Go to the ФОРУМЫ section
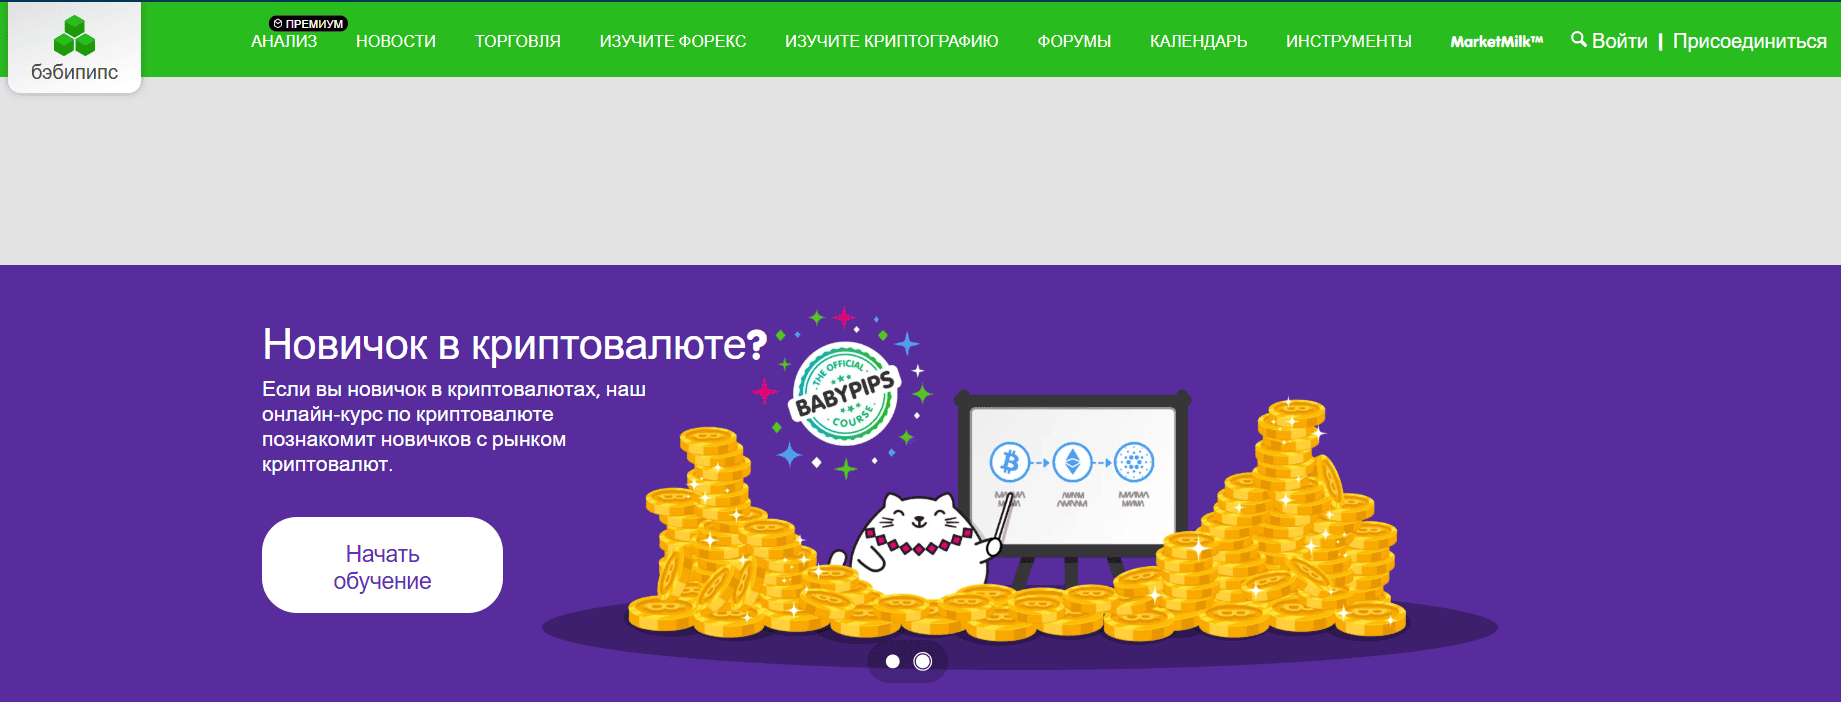This screenshot has width=1841, height=702. point(1074,41)
